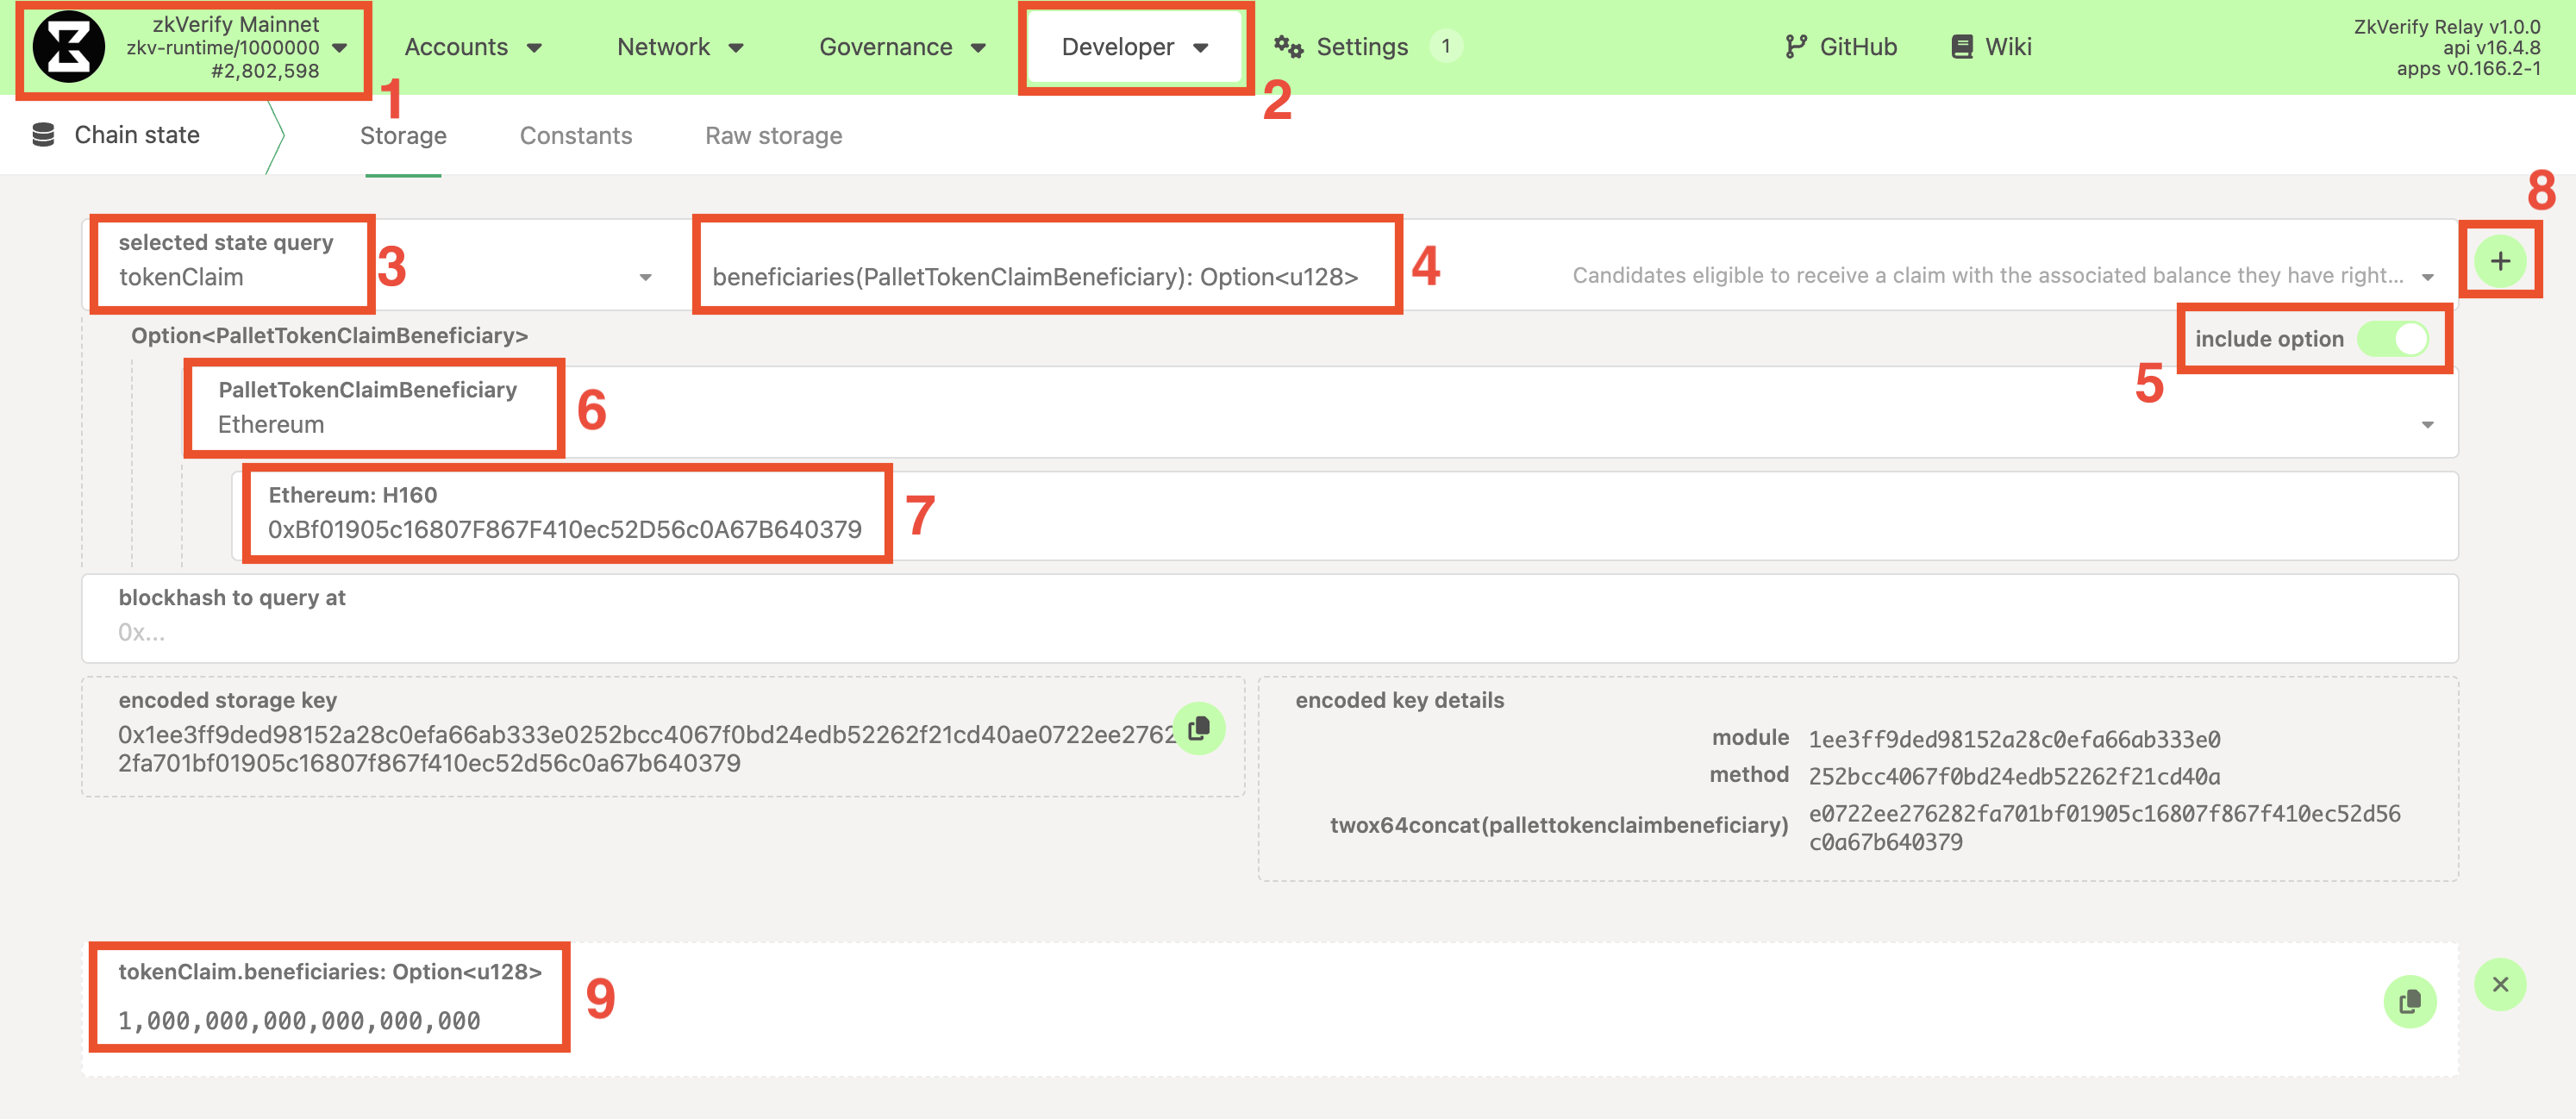Switch to the Raw storage tab
The height and width of the screenshot is (1119, 2576).
(x=773, y=136)
